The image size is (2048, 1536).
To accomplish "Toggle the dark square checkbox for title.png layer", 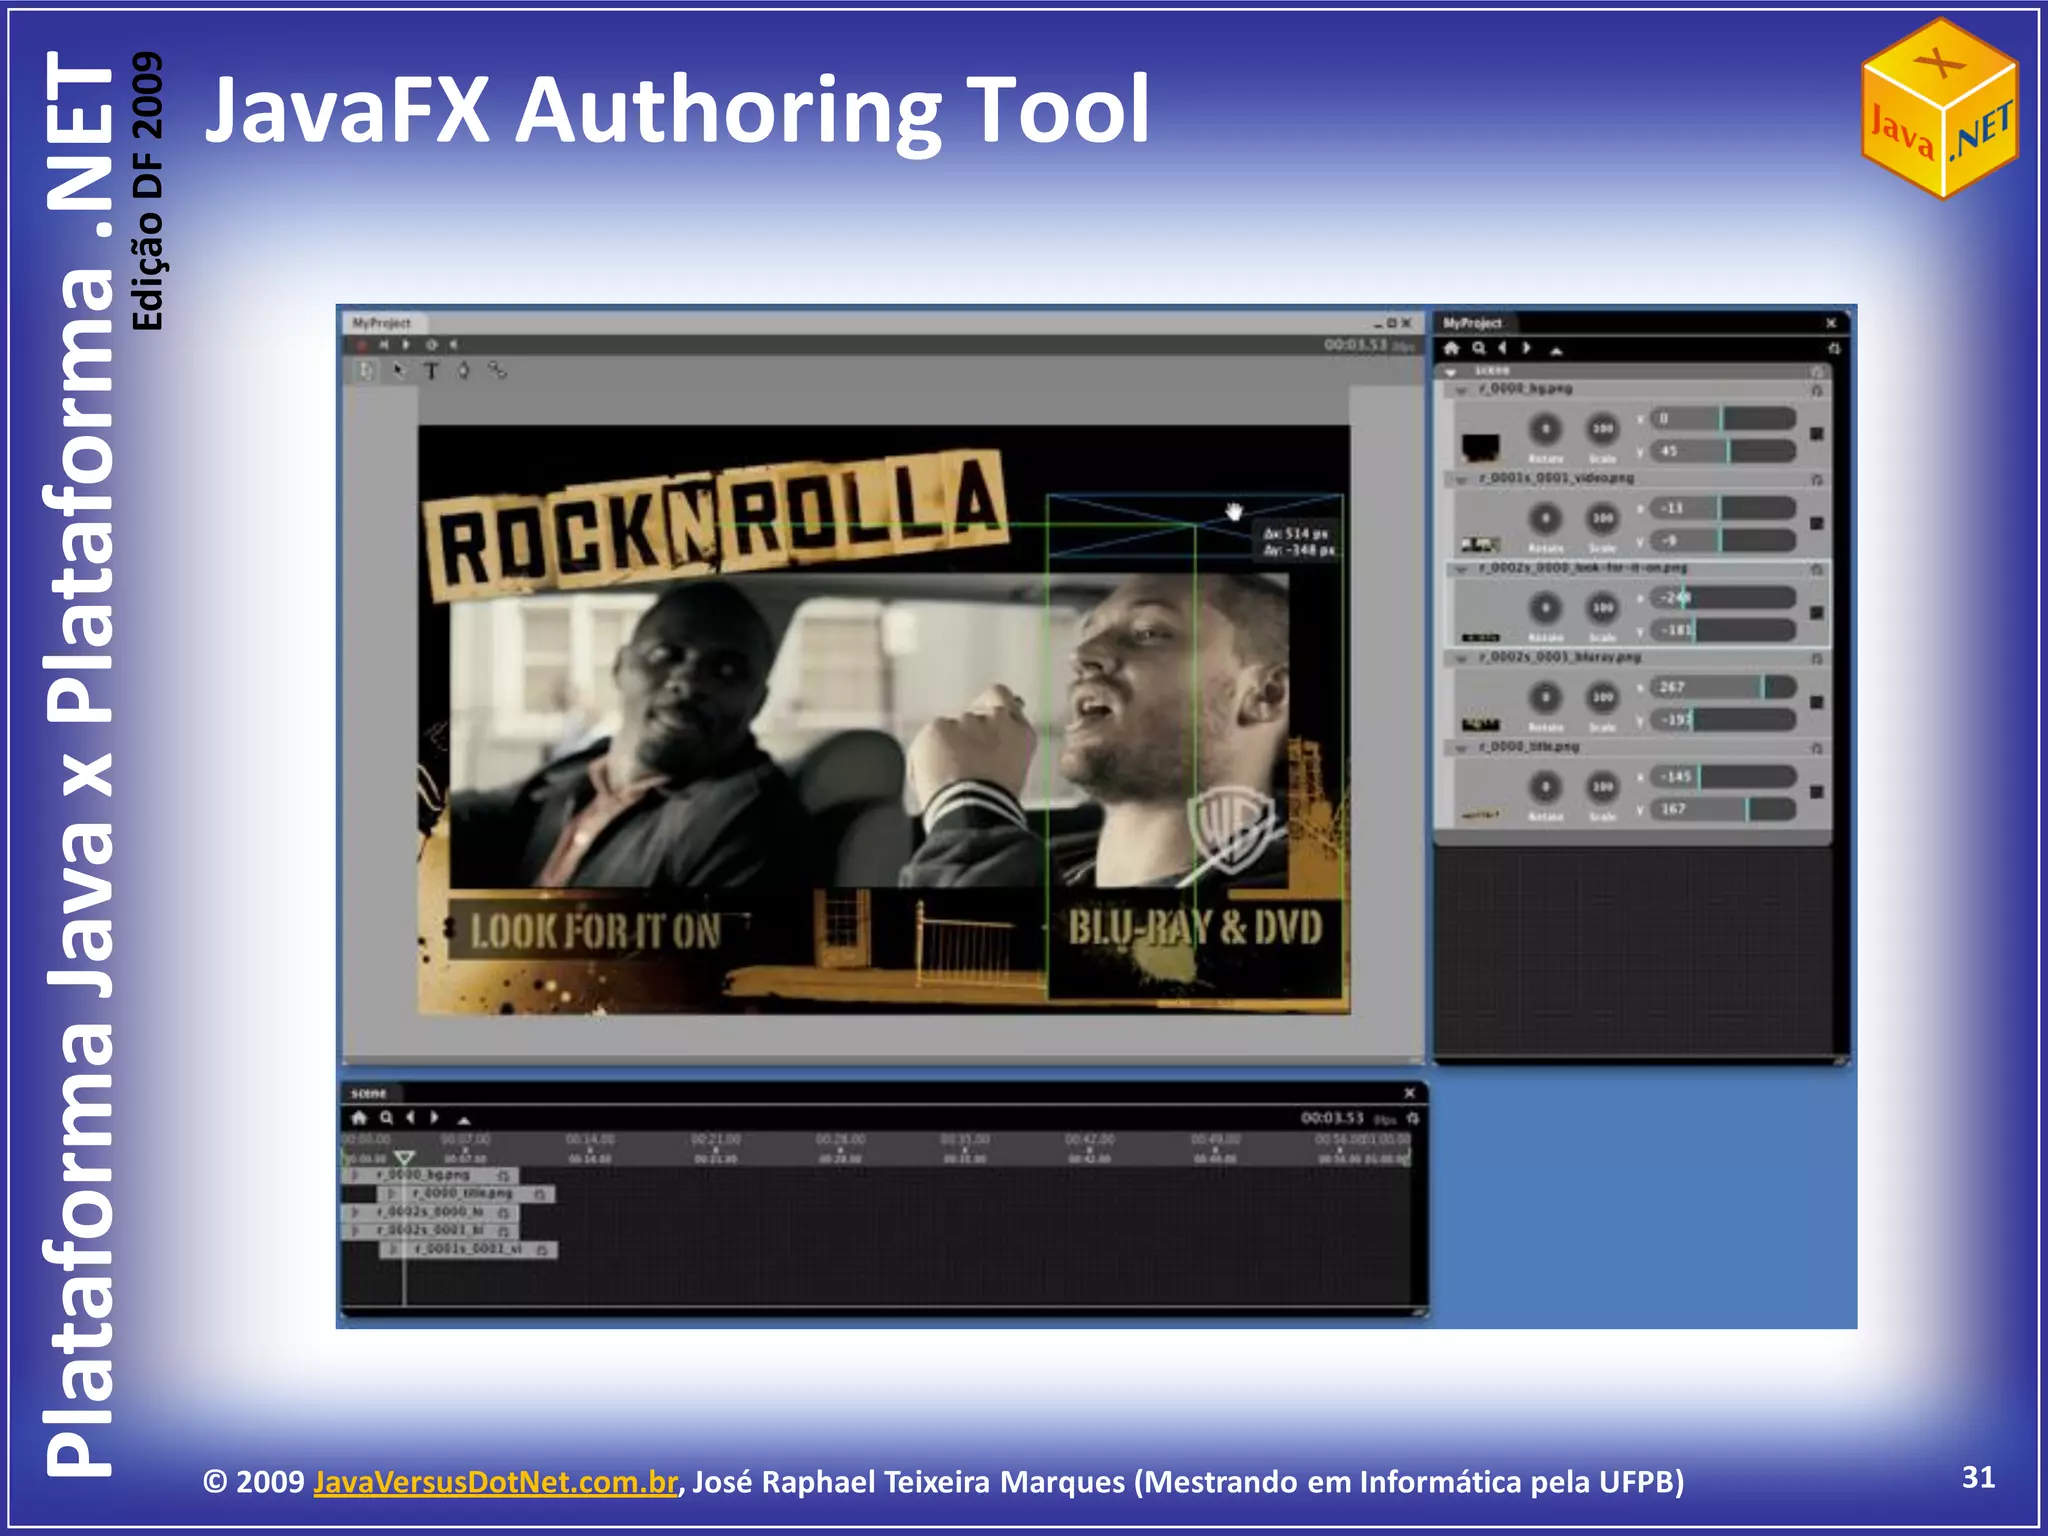I will pos(1817,792).
